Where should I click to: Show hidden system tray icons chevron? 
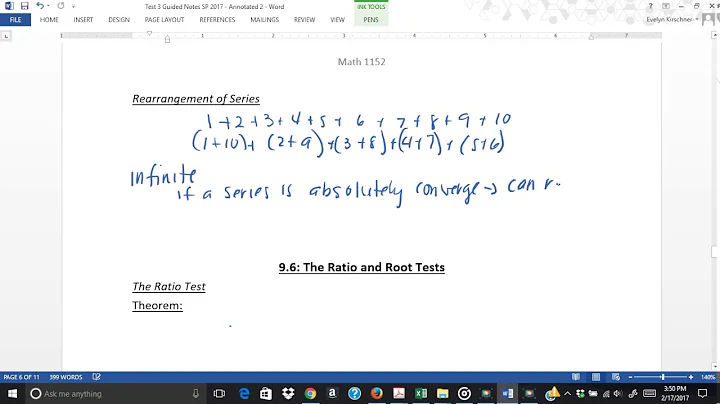coord(568,393)
